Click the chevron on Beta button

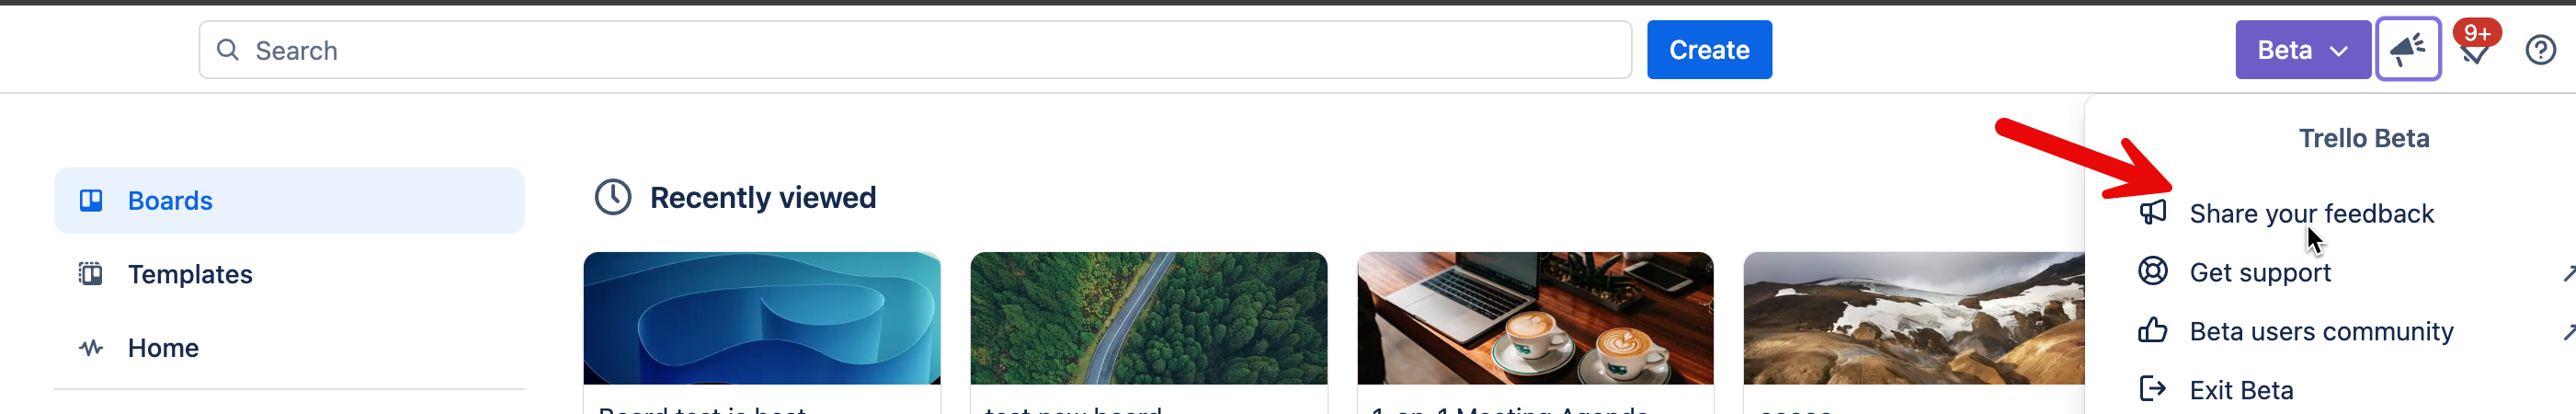click(2338, 51)
